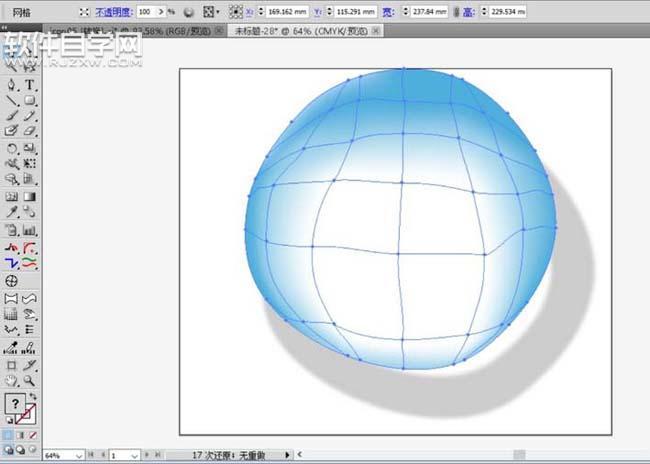This screenshot has width=650, height=464.
Task: Select the Rotate tool
Action: tap(12, 147)
